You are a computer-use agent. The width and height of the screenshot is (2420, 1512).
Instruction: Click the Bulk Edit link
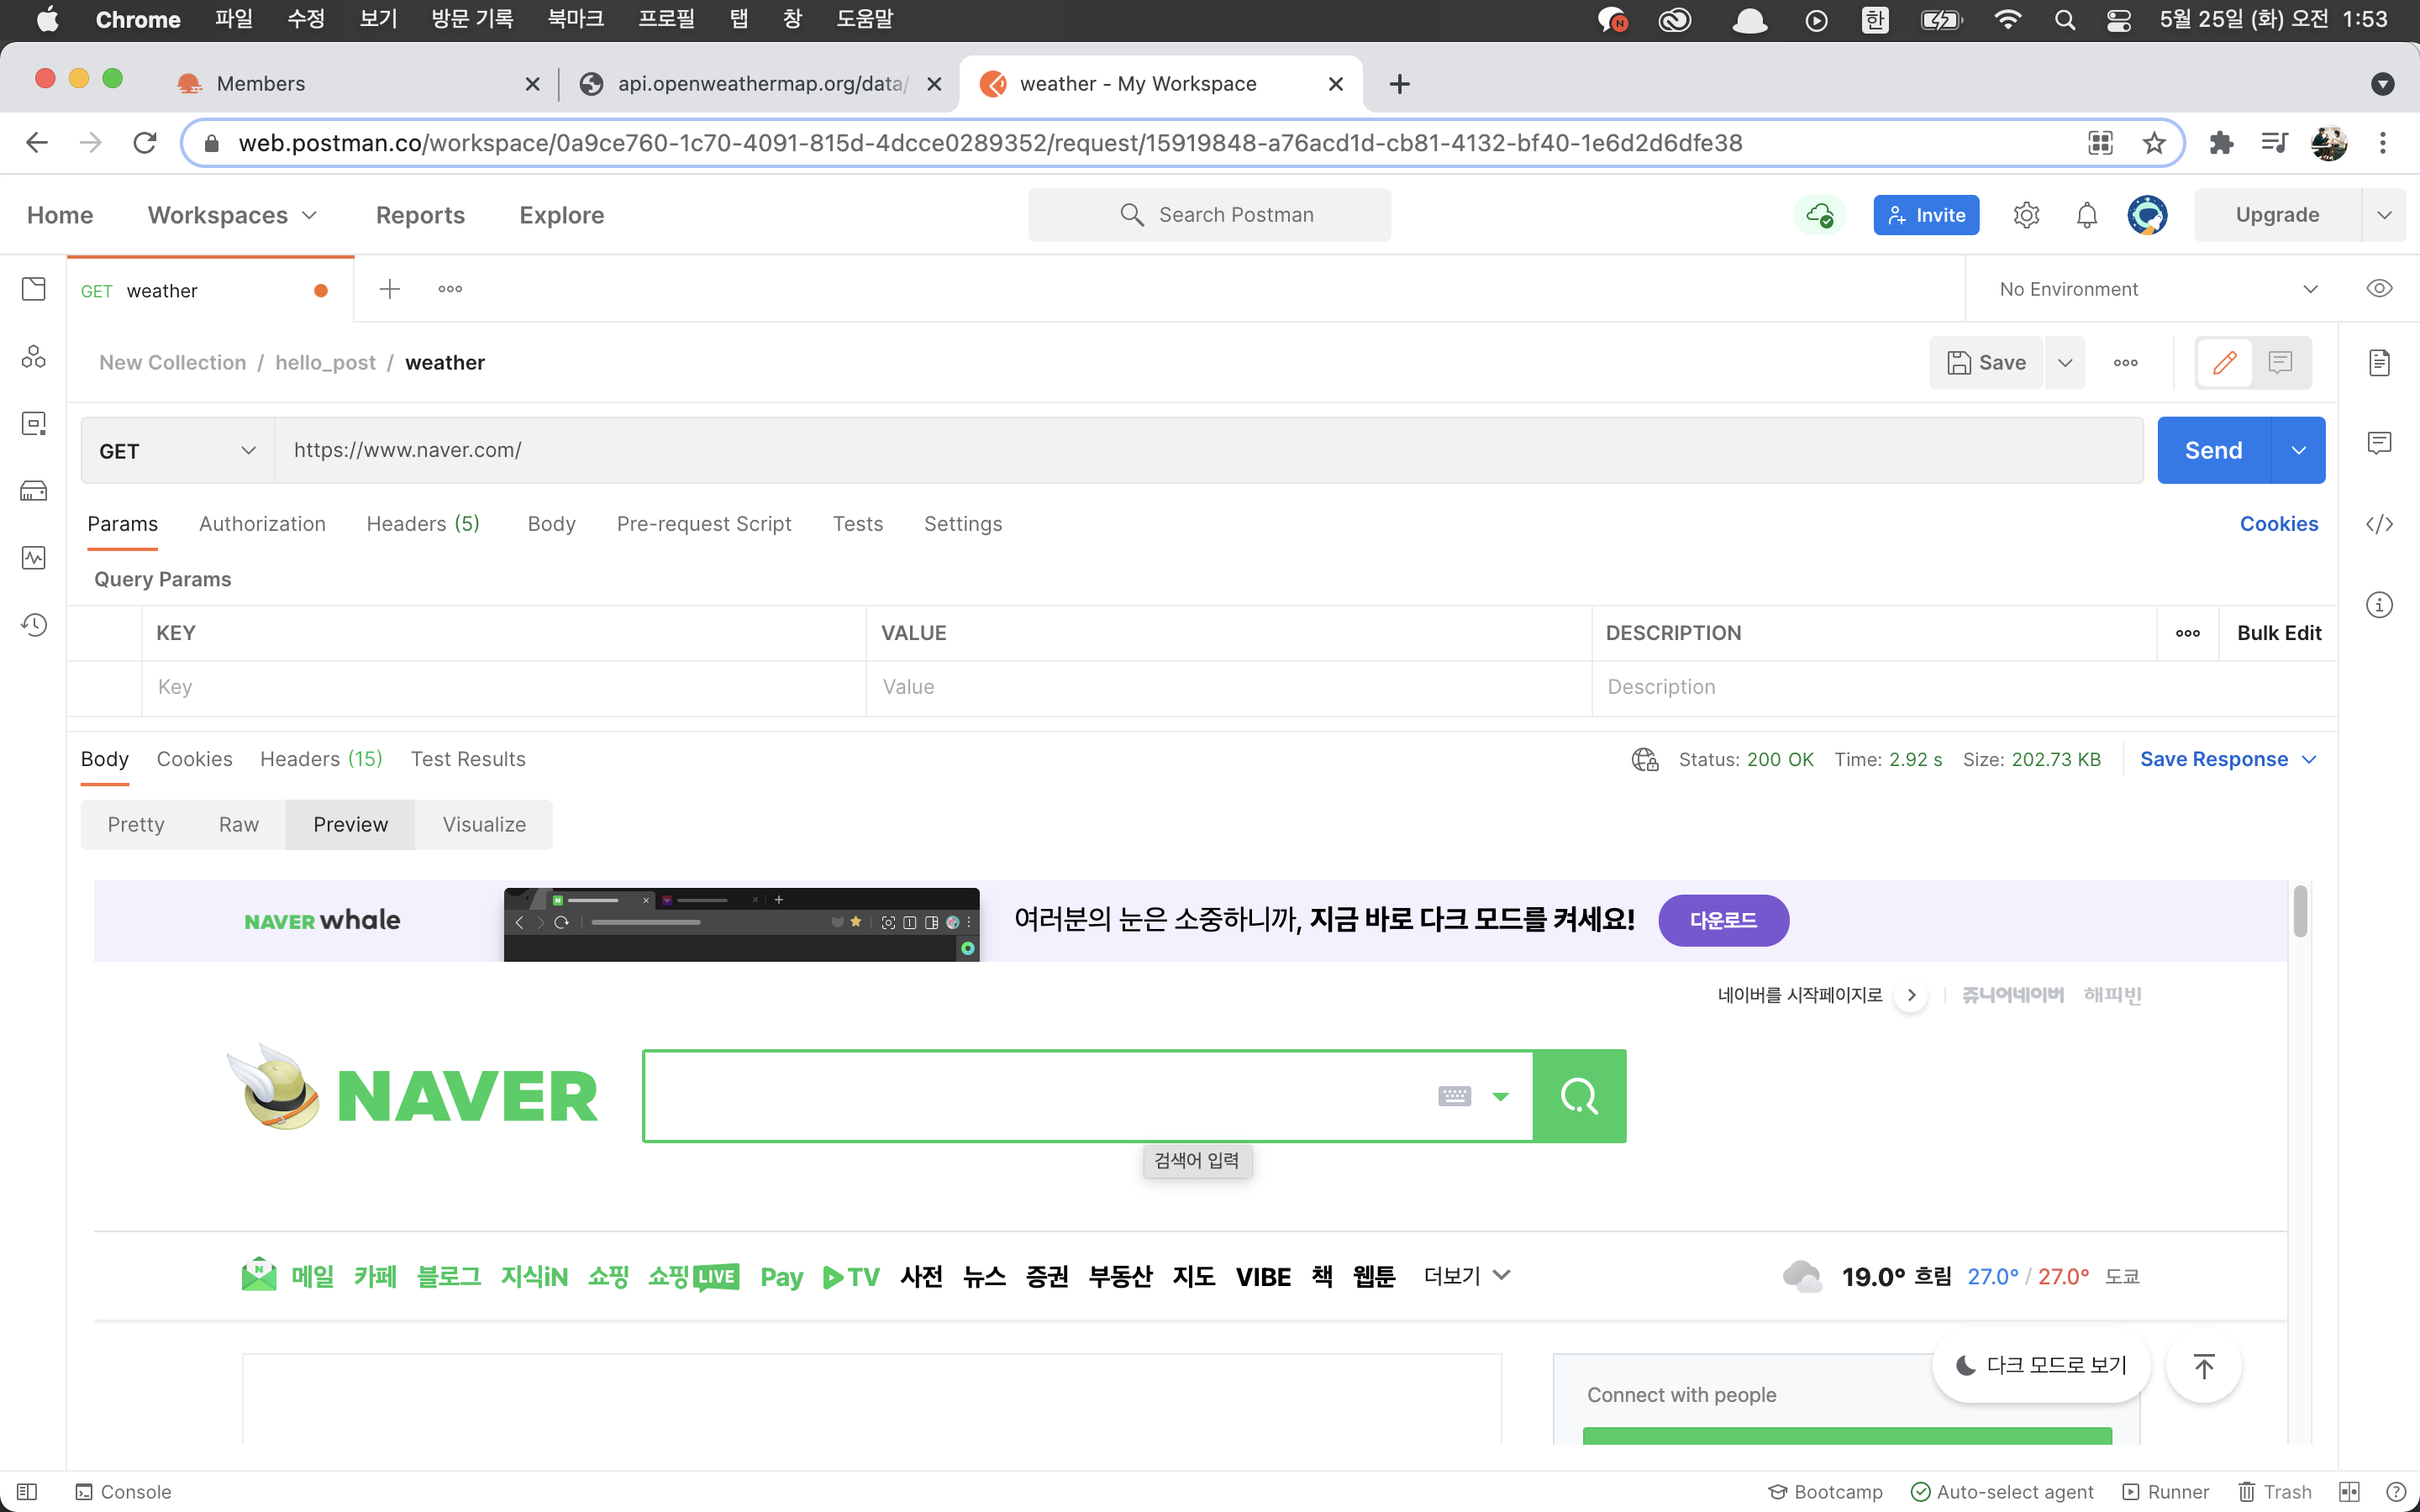click(x=2278, y=633)
